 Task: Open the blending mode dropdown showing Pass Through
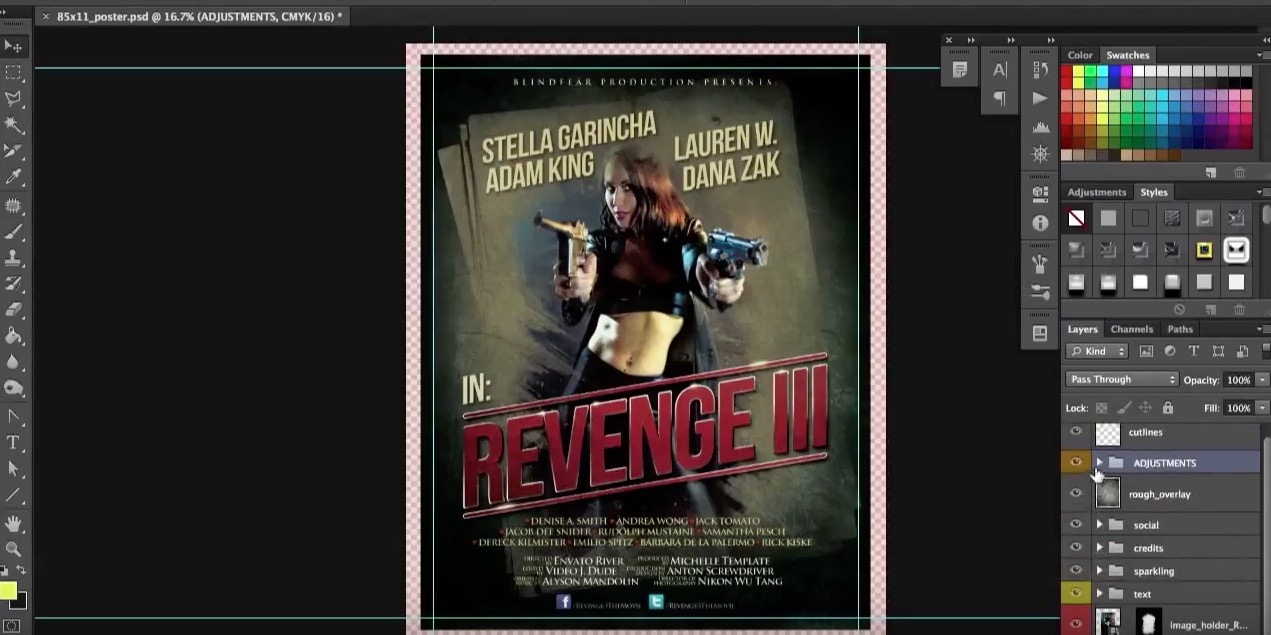pyautogui.click(x=1121, y=379)
